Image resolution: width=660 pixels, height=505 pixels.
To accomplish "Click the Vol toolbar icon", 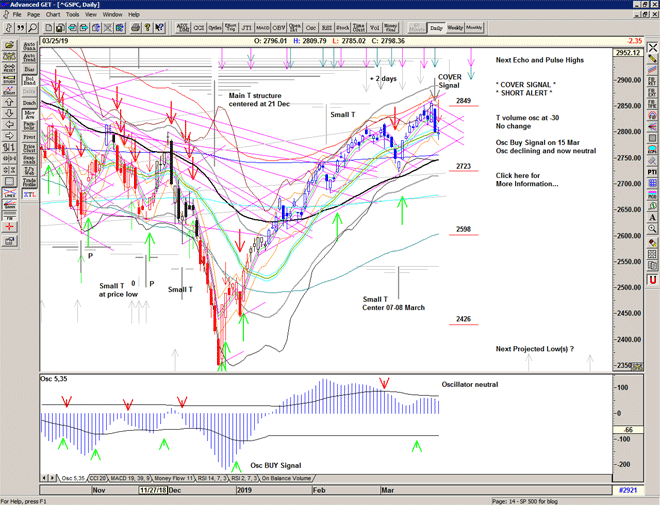I will click(x=373, y=28).
